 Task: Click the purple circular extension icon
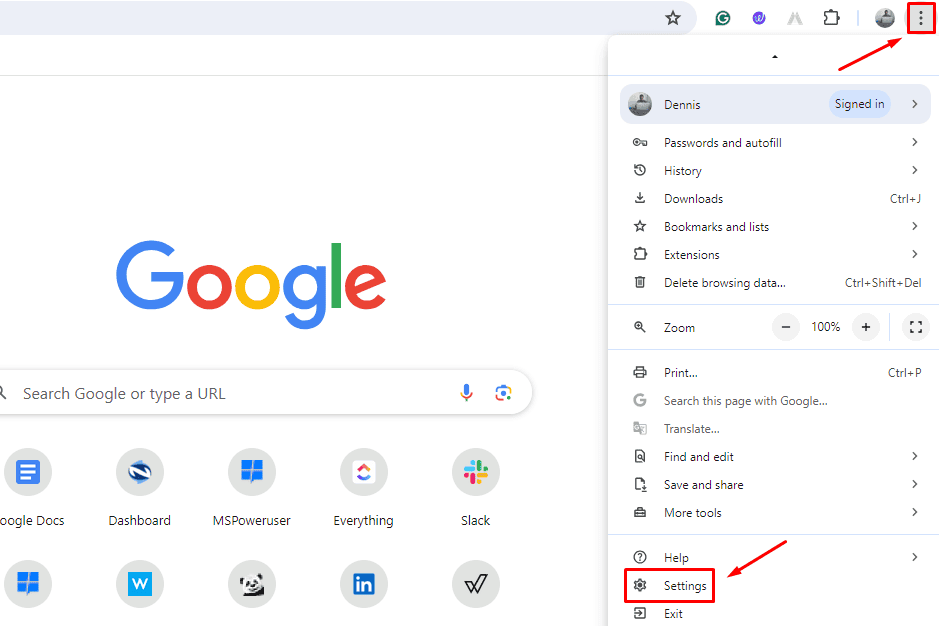point(759,19)
